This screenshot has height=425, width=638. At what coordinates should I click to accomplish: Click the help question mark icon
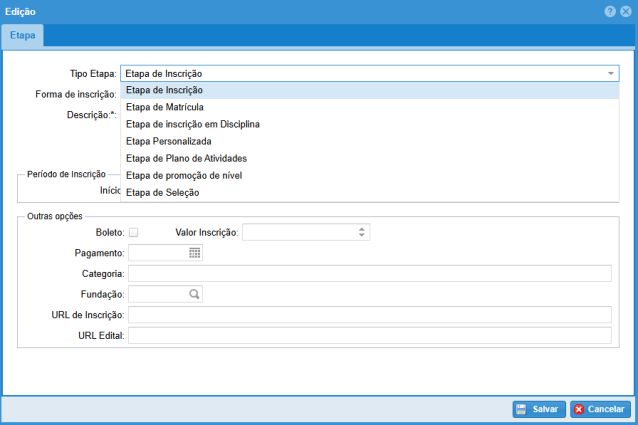click(x=611, y=10)
